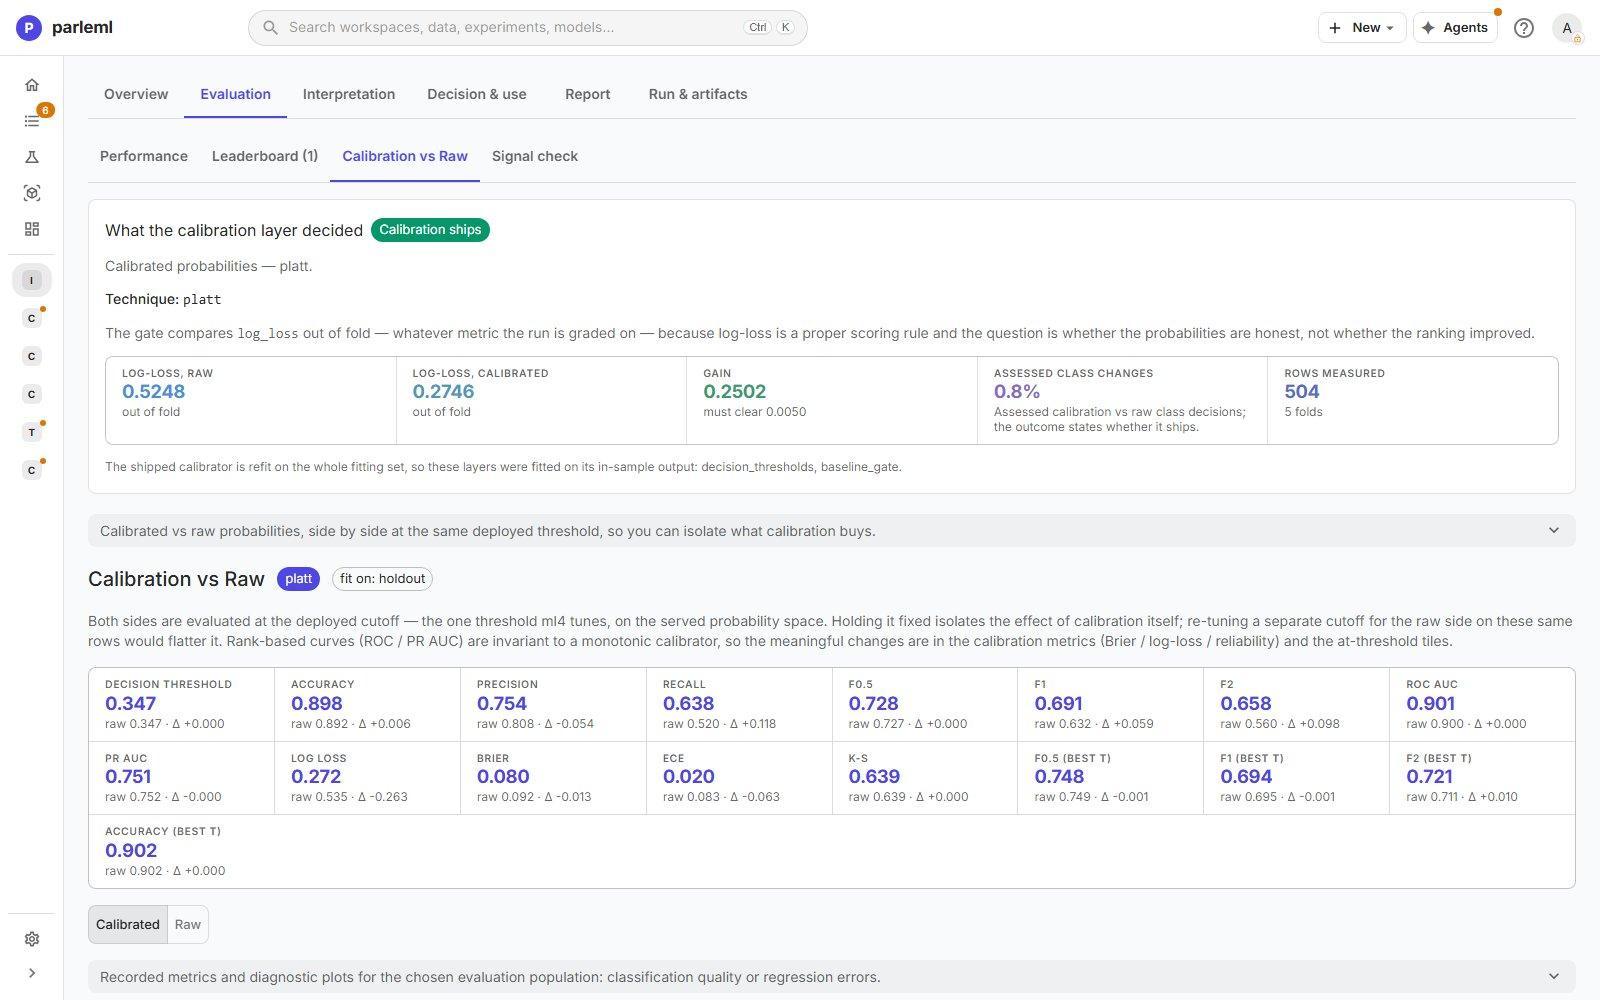Viewport: 1600px width, 1000px height.
Task: Click the ROC AUC value 0.901
Action: coord(1431,704)
